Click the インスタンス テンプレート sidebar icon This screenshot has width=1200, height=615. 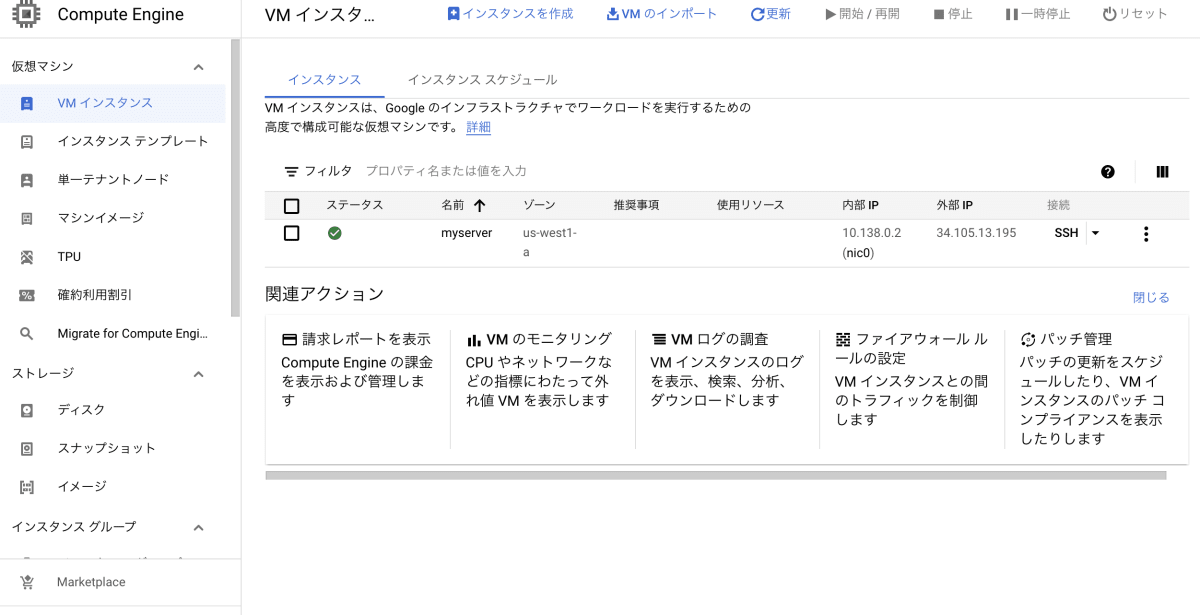(27, 141)
